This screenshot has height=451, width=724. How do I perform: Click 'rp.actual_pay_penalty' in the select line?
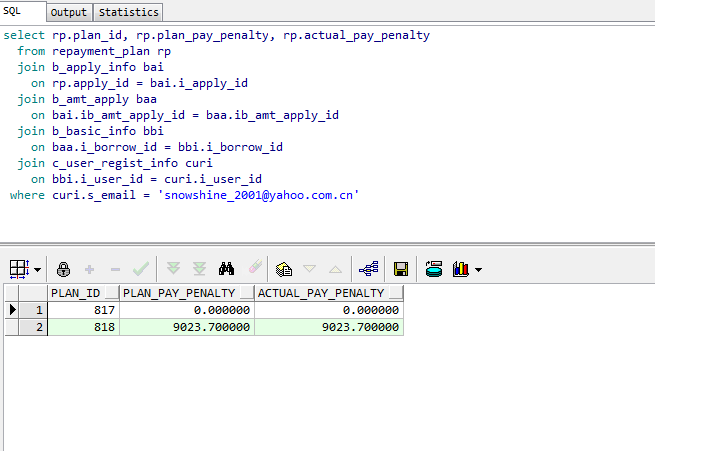pos(356,35)
